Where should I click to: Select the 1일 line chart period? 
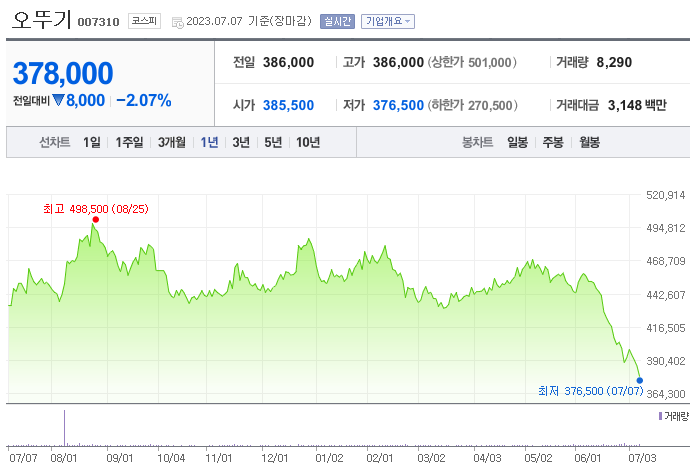pyautogui.click(x=92, y=142)
